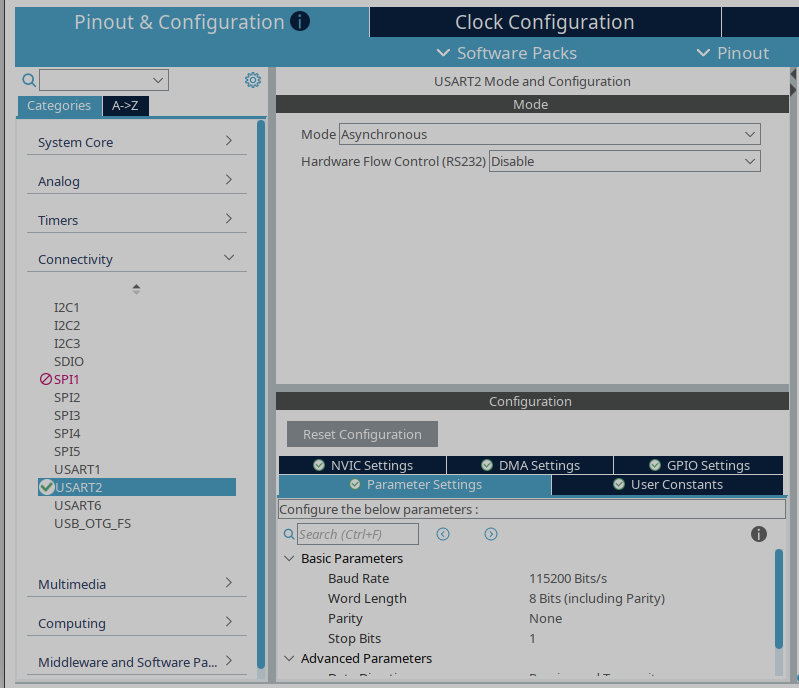
Task: Collapse the Basic Parameters section
Action: [290, 559]
